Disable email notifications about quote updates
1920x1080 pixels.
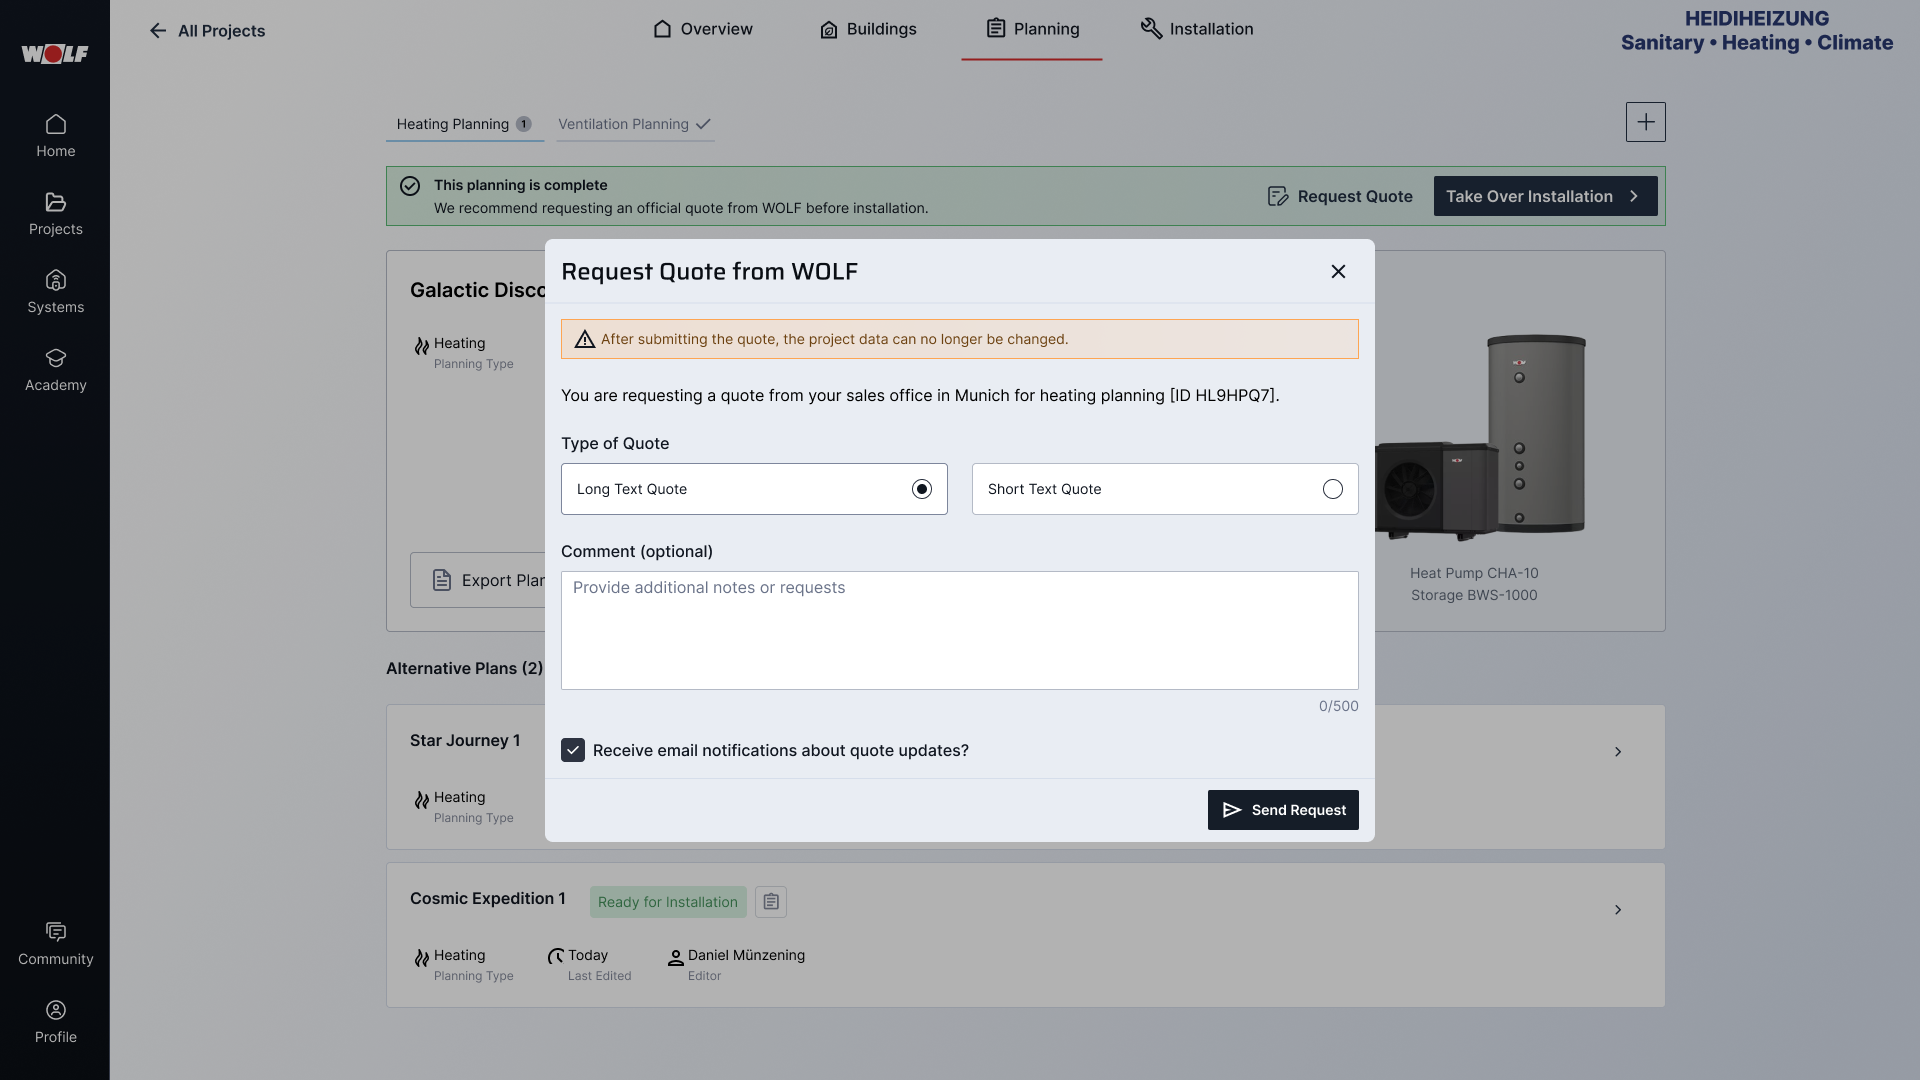[572, 749]
